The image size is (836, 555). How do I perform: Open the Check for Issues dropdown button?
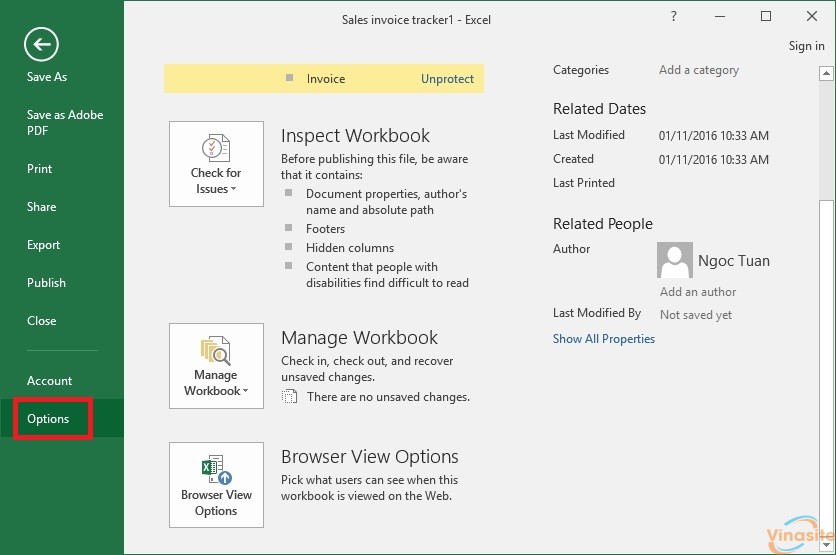[216, 164]
